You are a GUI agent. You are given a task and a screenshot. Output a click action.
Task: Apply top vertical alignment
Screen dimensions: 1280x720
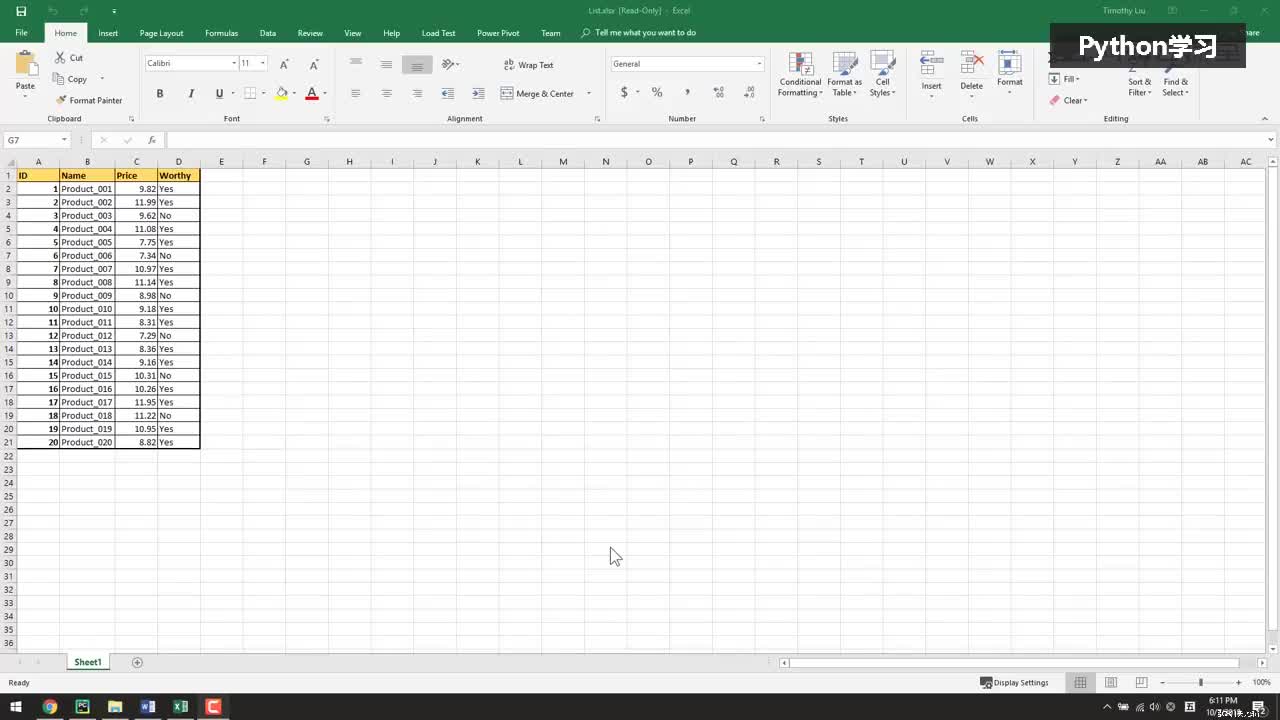tap(355, 64)
